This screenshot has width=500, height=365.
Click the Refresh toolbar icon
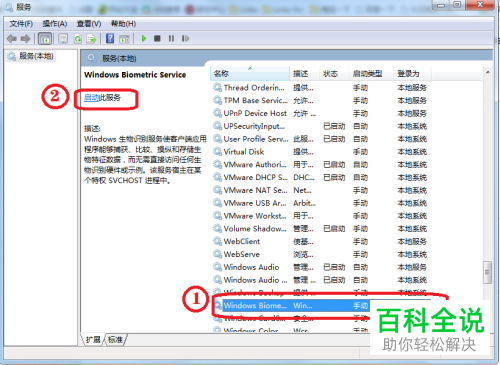78,39
